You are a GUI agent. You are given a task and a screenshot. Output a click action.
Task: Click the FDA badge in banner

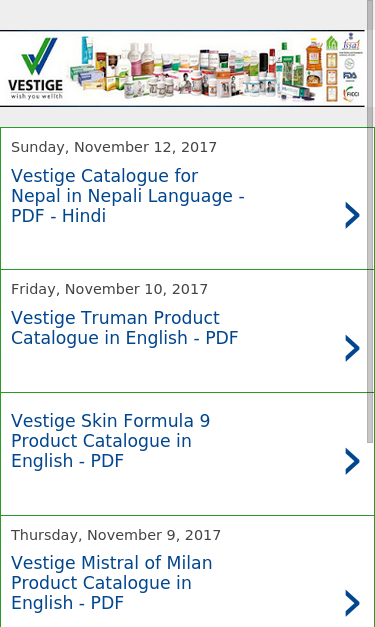tap(350, 76)
